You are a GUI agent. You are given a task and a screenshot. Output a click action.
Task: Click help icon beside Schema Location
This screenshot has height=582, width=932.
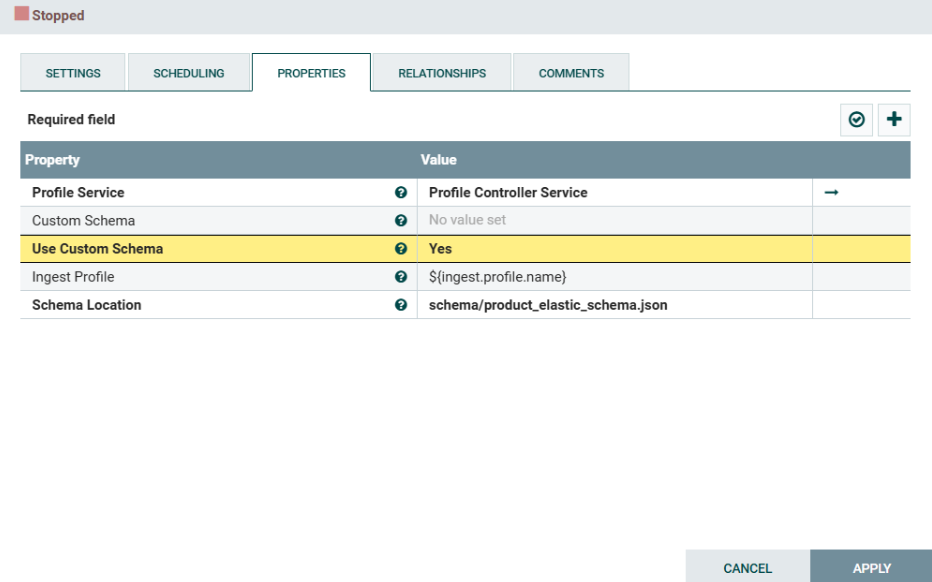[401, 305]
